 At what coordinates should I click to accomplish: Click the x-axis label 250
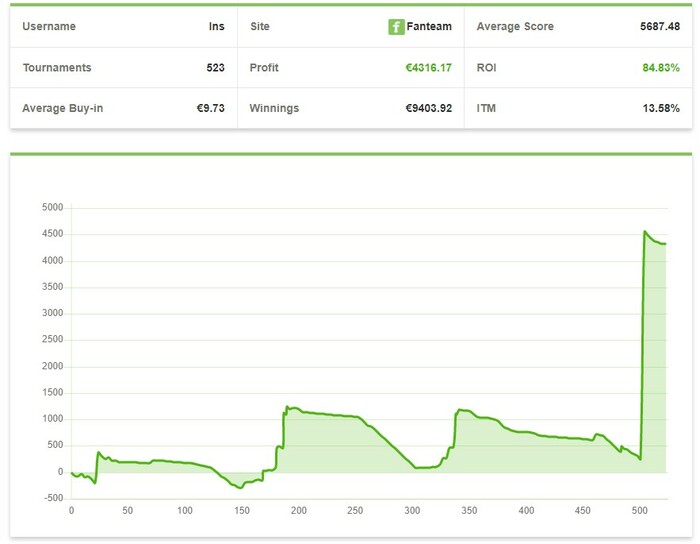[355, 510]
